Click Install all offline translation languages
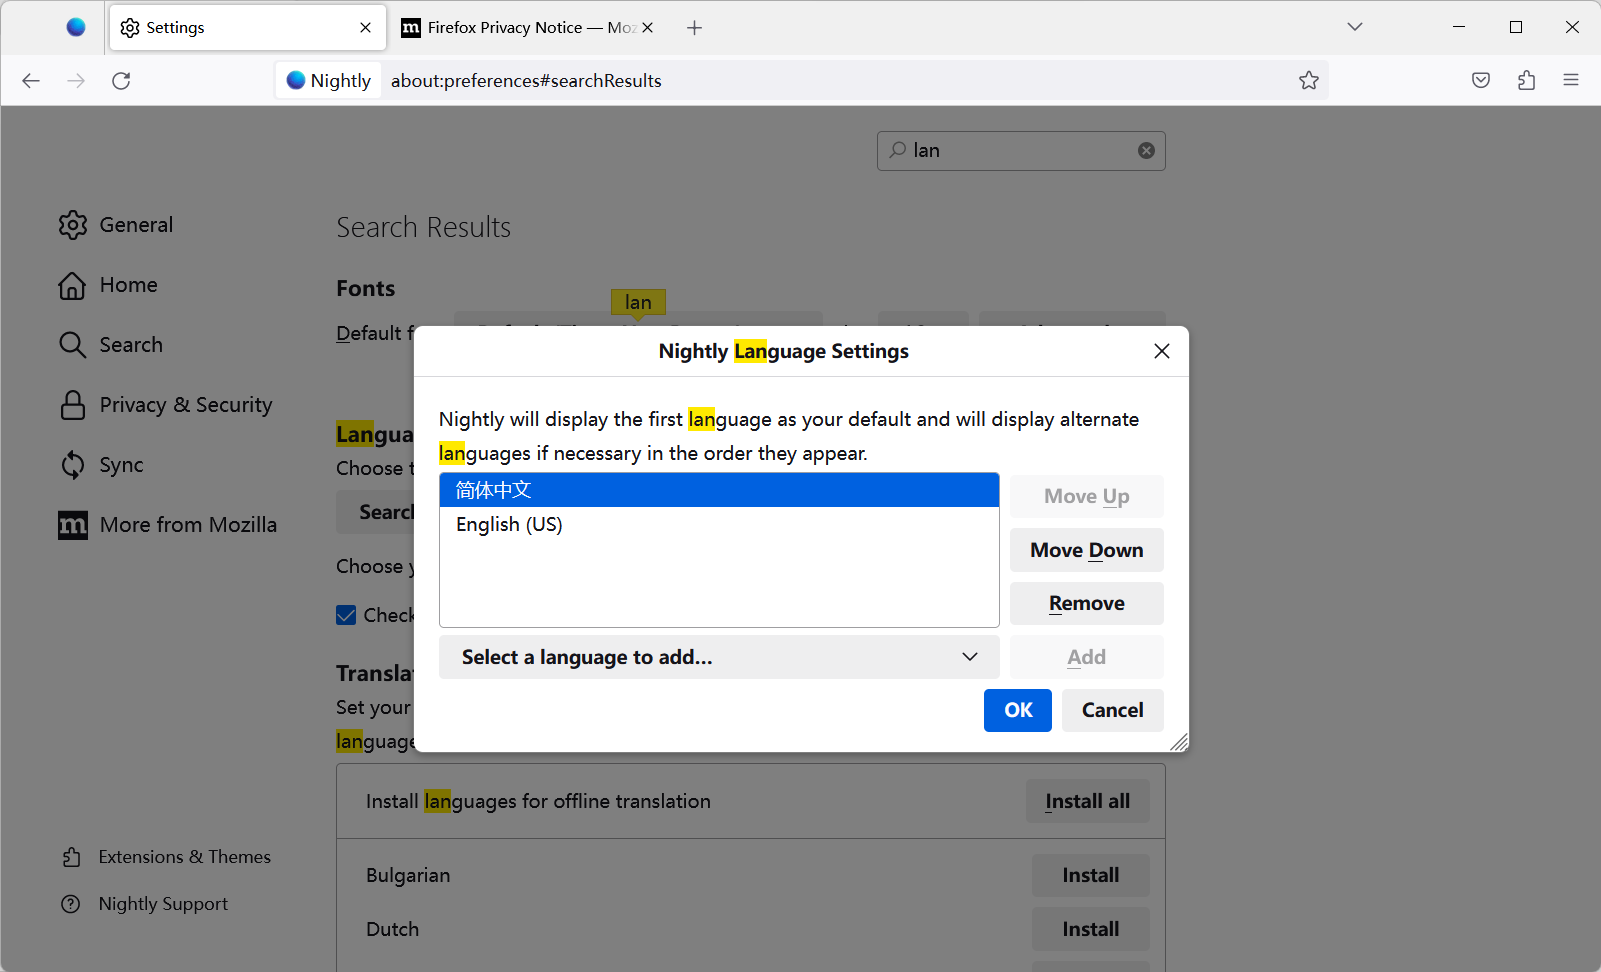 click(1088, 801)
